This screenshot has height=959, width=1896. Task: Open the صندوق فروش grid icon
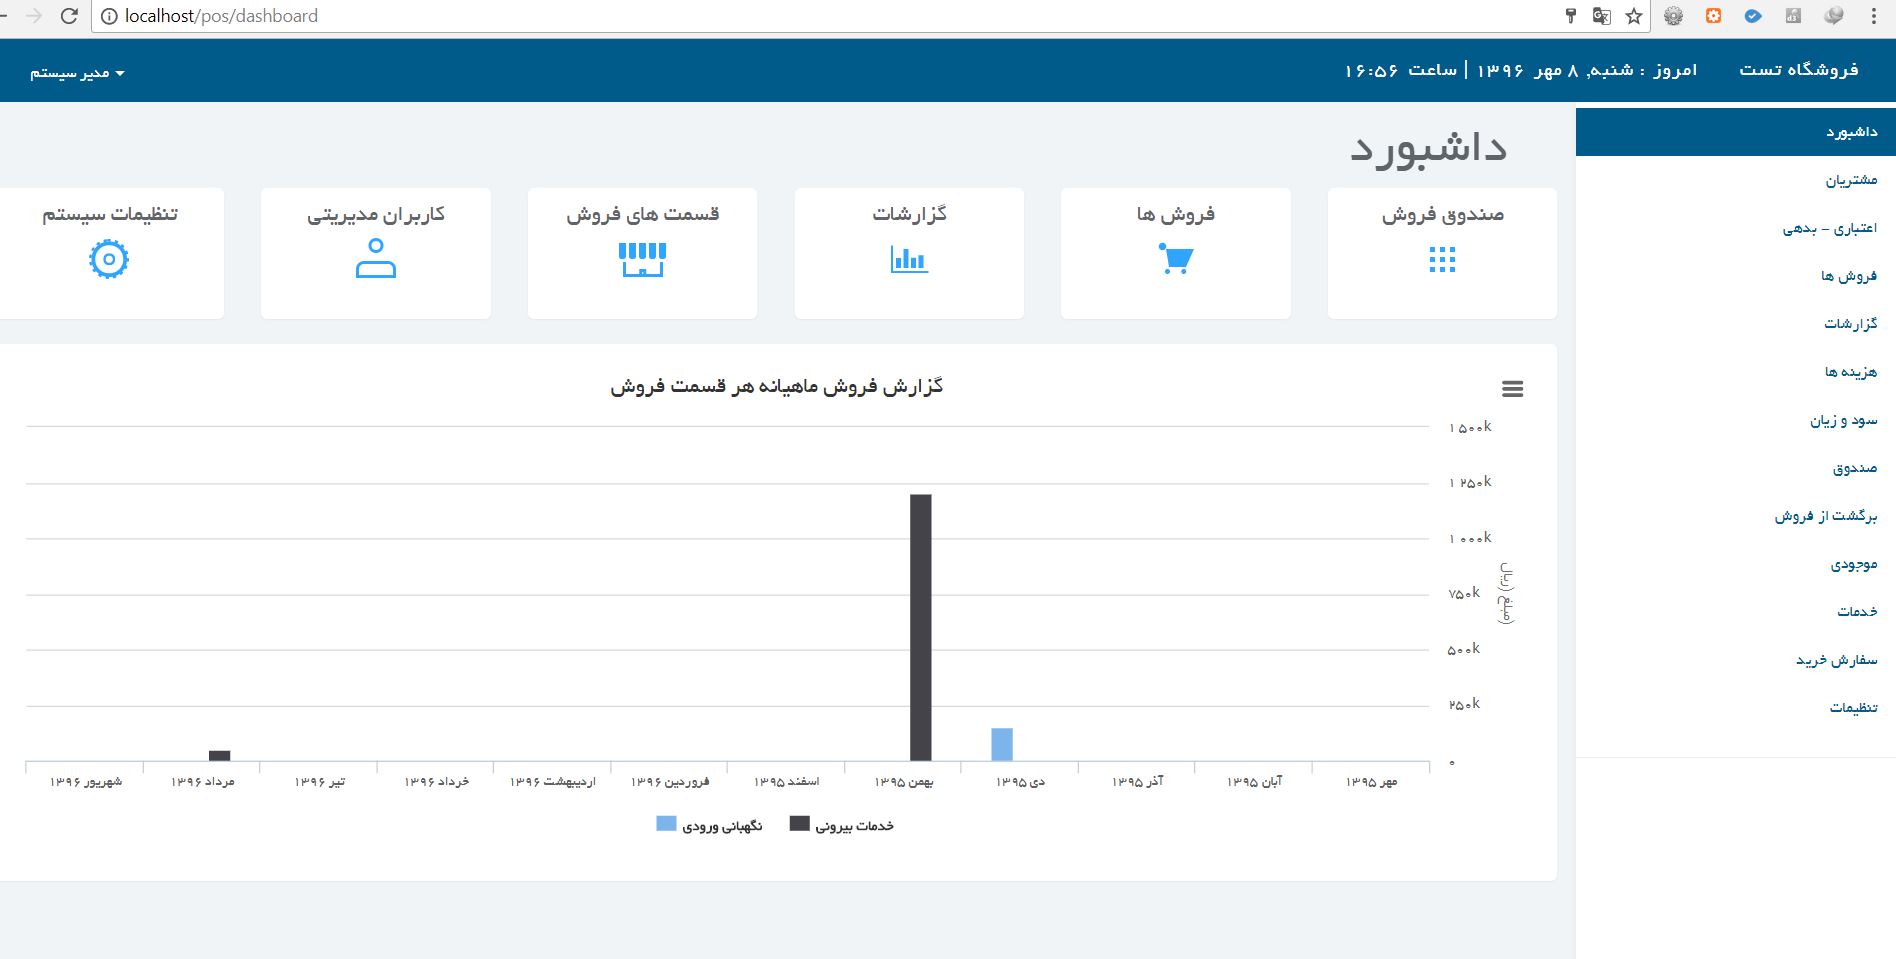tap(1441, 260)
